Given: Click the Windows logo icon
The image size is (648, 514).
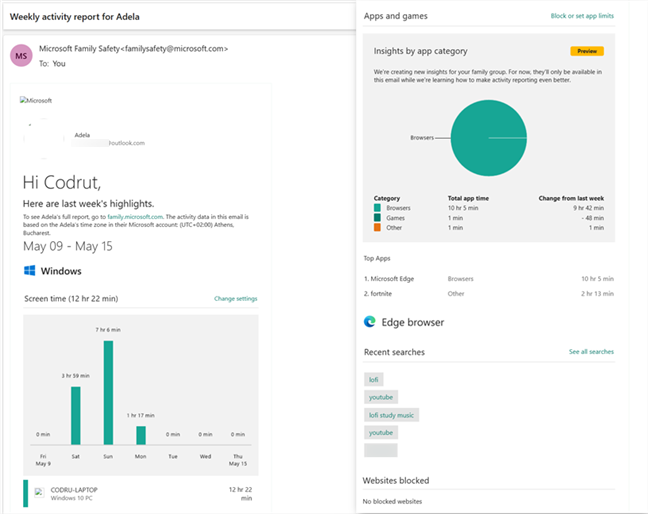Looking at the screenshot, I should click(x=29, y=271).
